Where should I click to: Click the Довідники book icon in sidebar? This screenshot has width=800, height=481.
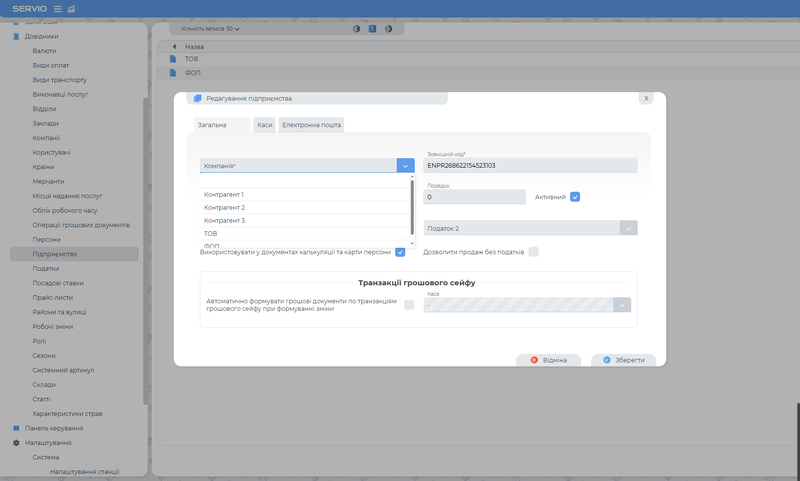(x=16, y=36)
